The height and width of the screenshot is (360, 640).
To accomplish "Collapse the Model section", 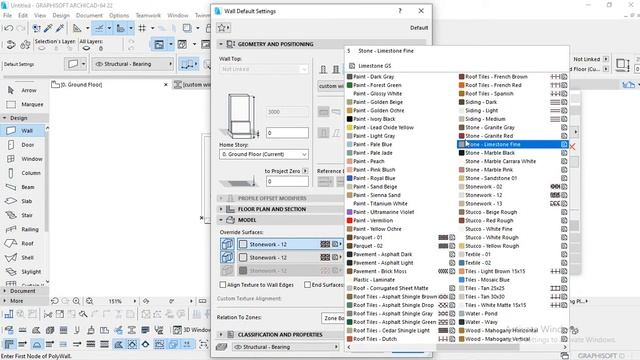I will tap(221, 220).
